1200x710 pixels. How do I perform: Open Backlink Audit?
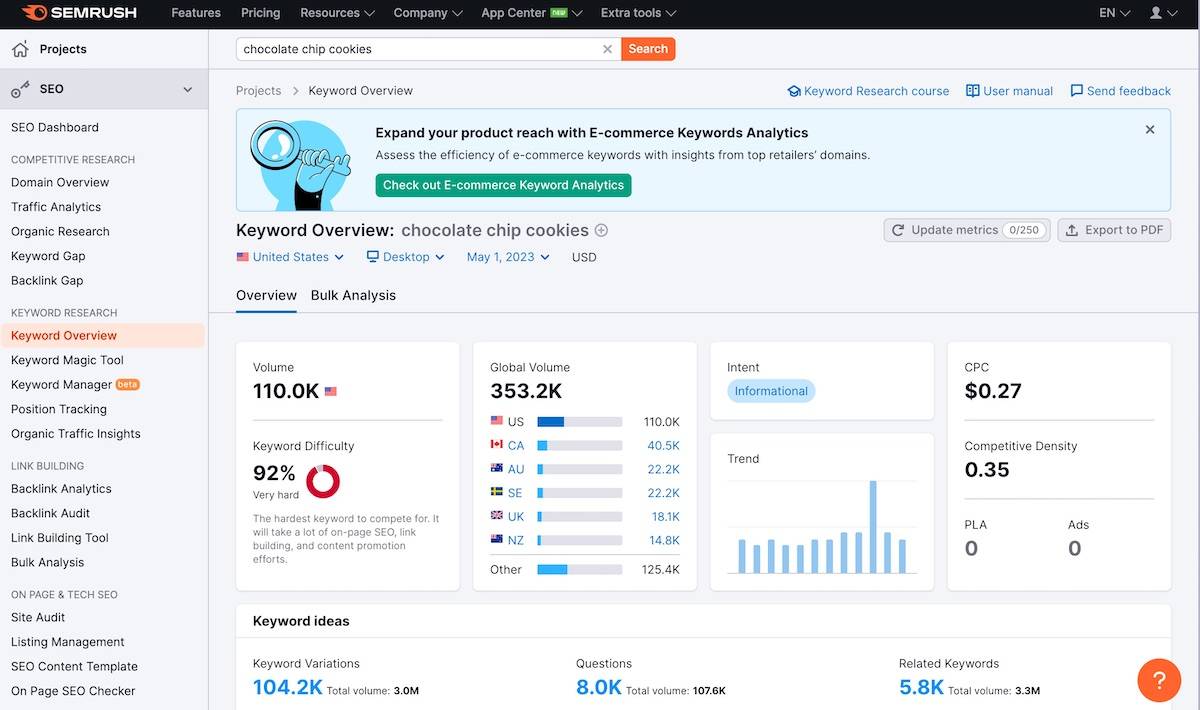click(x=51, y=513)
